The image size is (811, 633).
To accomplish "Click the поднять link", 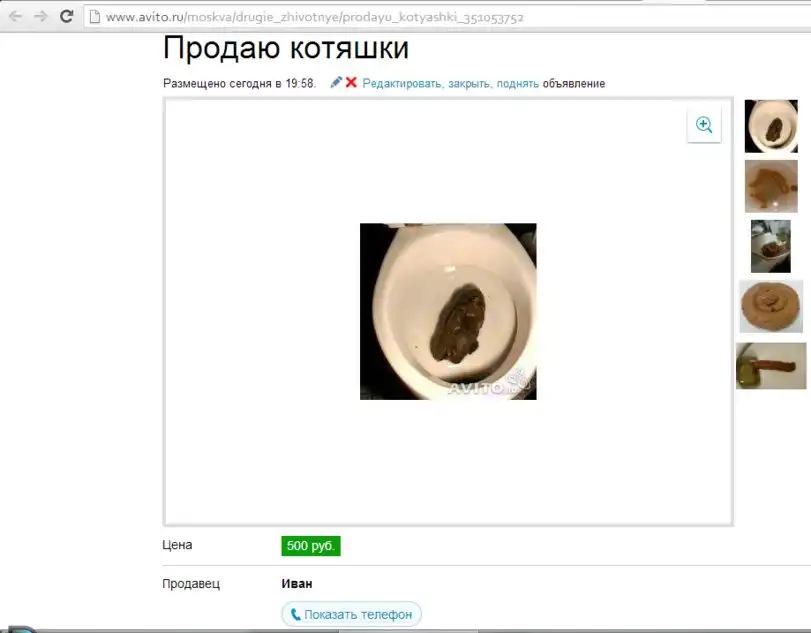I will 517,84.
